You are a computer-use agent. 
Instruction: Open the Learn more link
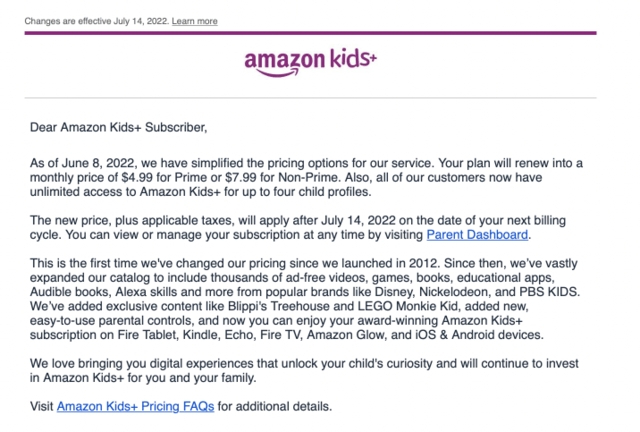194,21
